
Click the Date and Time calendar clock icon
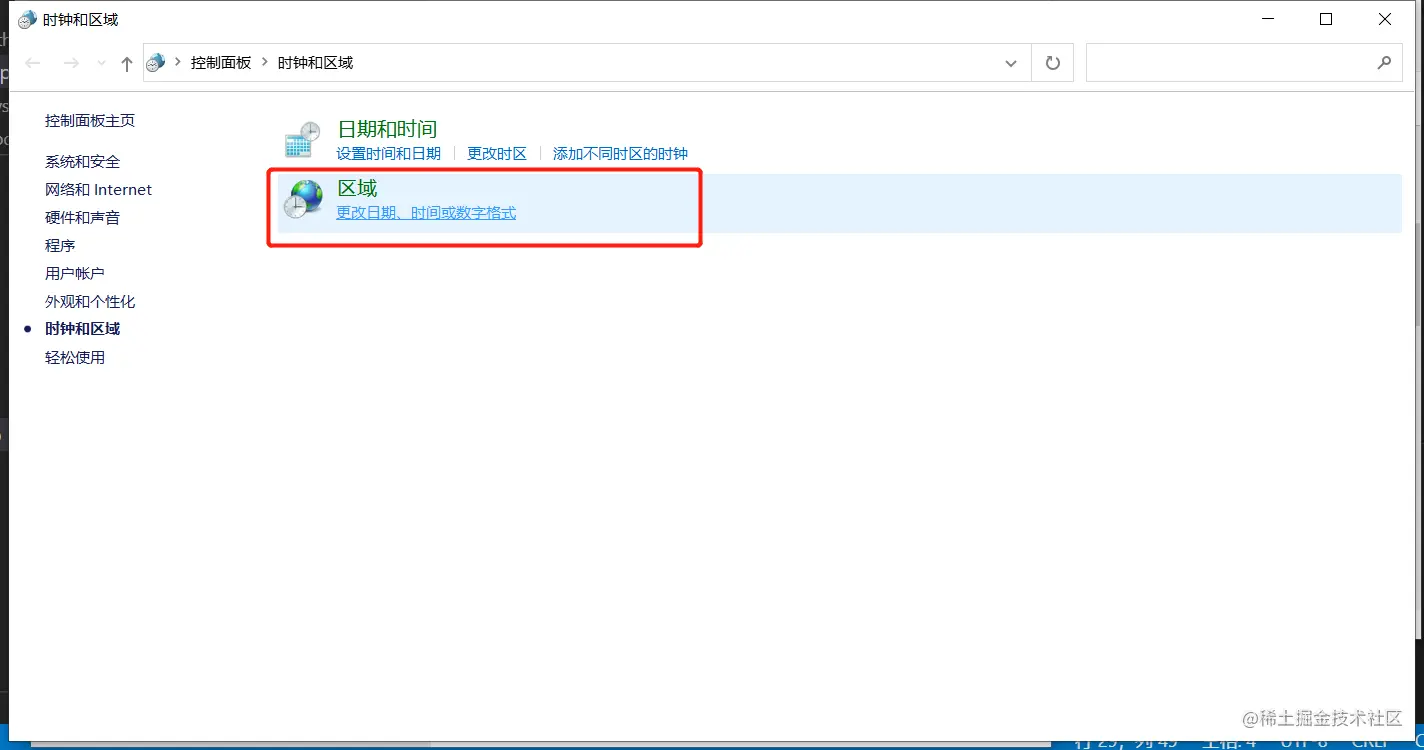(x=302, y=140)
